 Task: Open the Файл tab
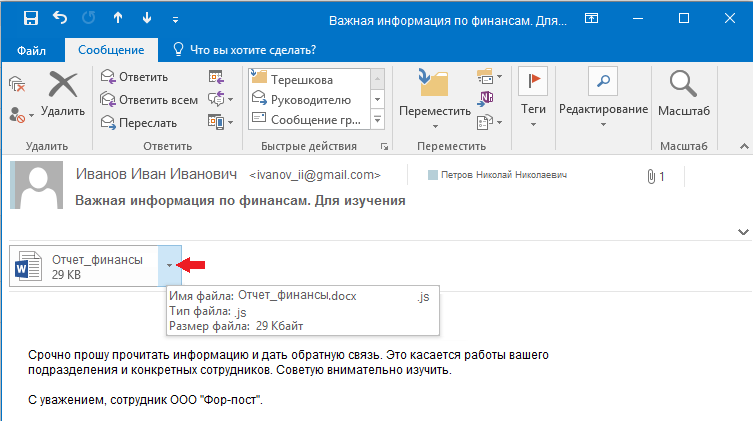[x=32, y=50]
